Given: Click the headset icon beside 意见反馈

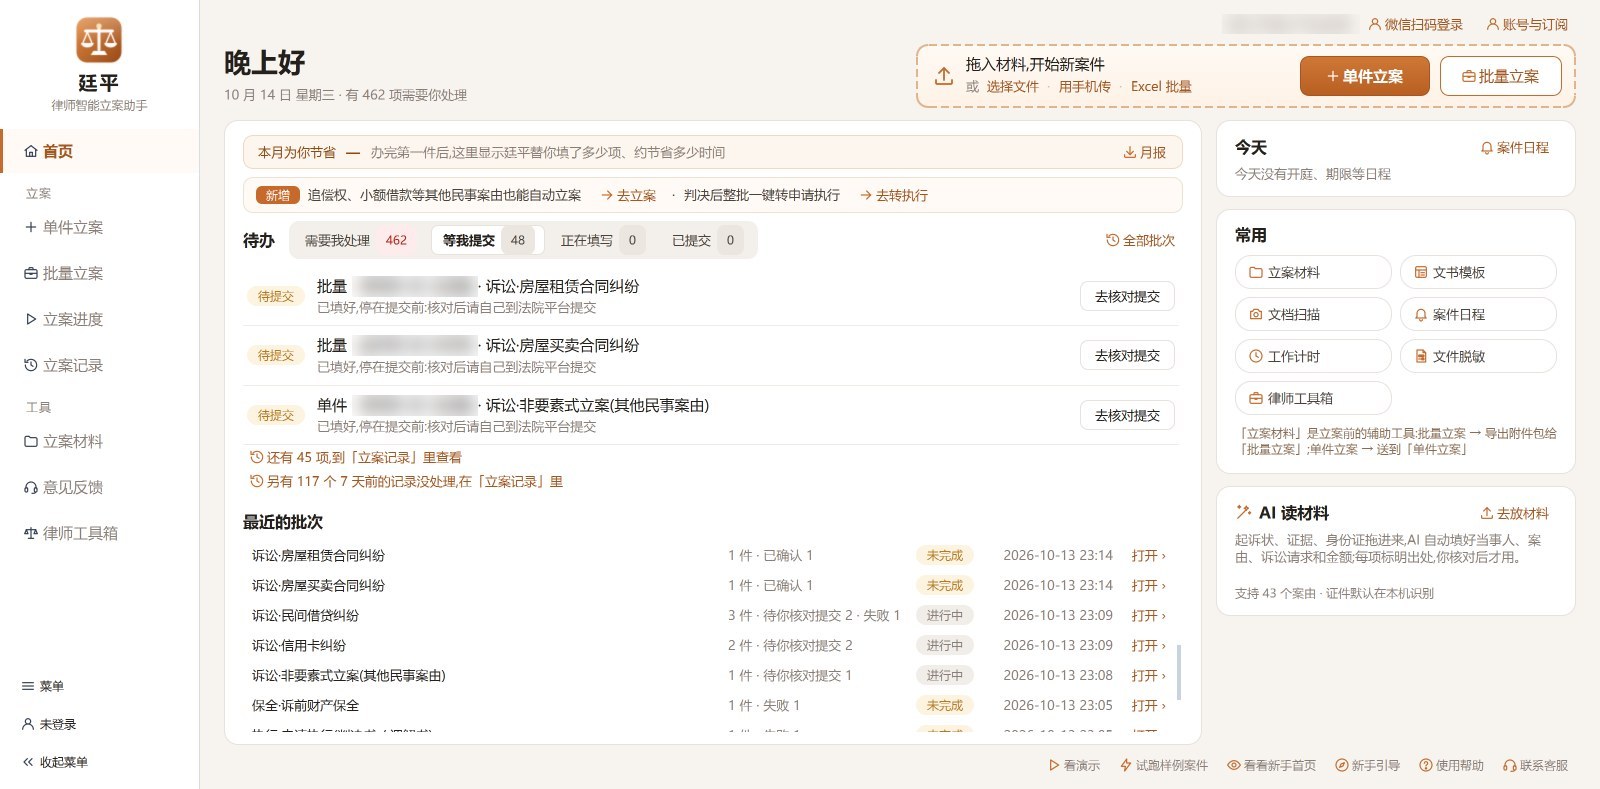Looking at the screenshot, I should (31, 487).
